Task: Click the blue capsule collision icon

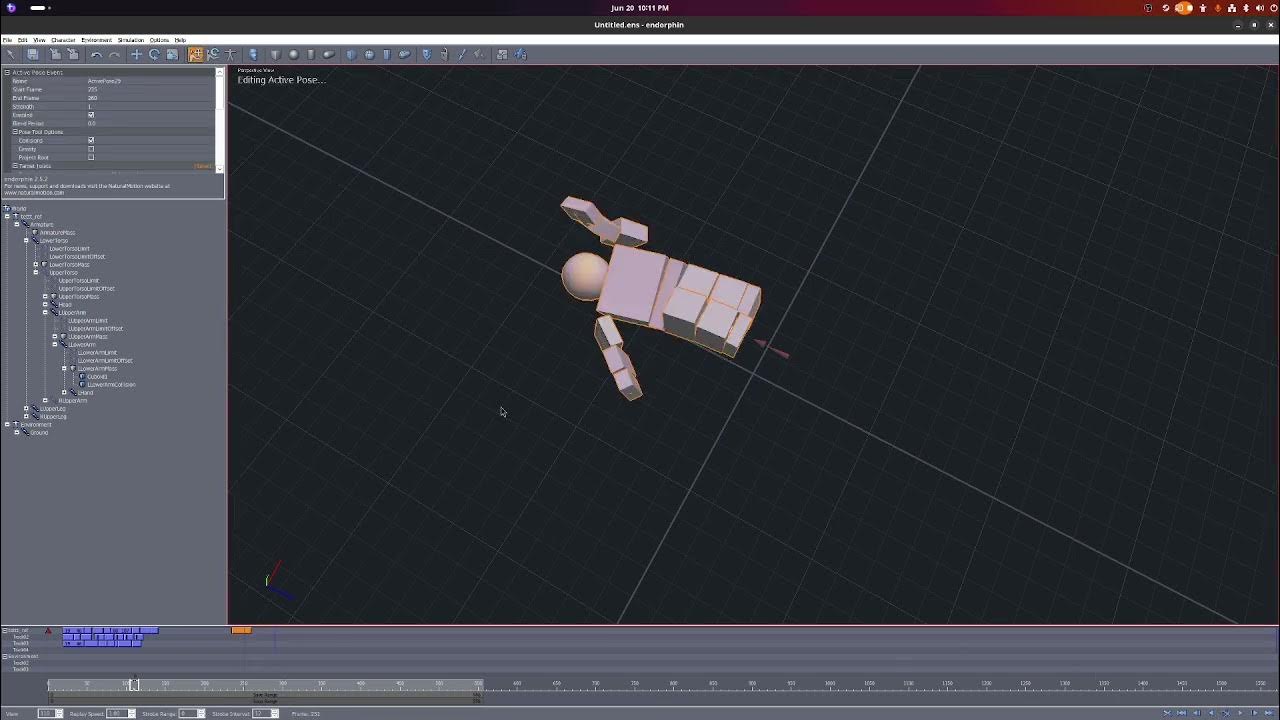Action: (x=404, y=54)
